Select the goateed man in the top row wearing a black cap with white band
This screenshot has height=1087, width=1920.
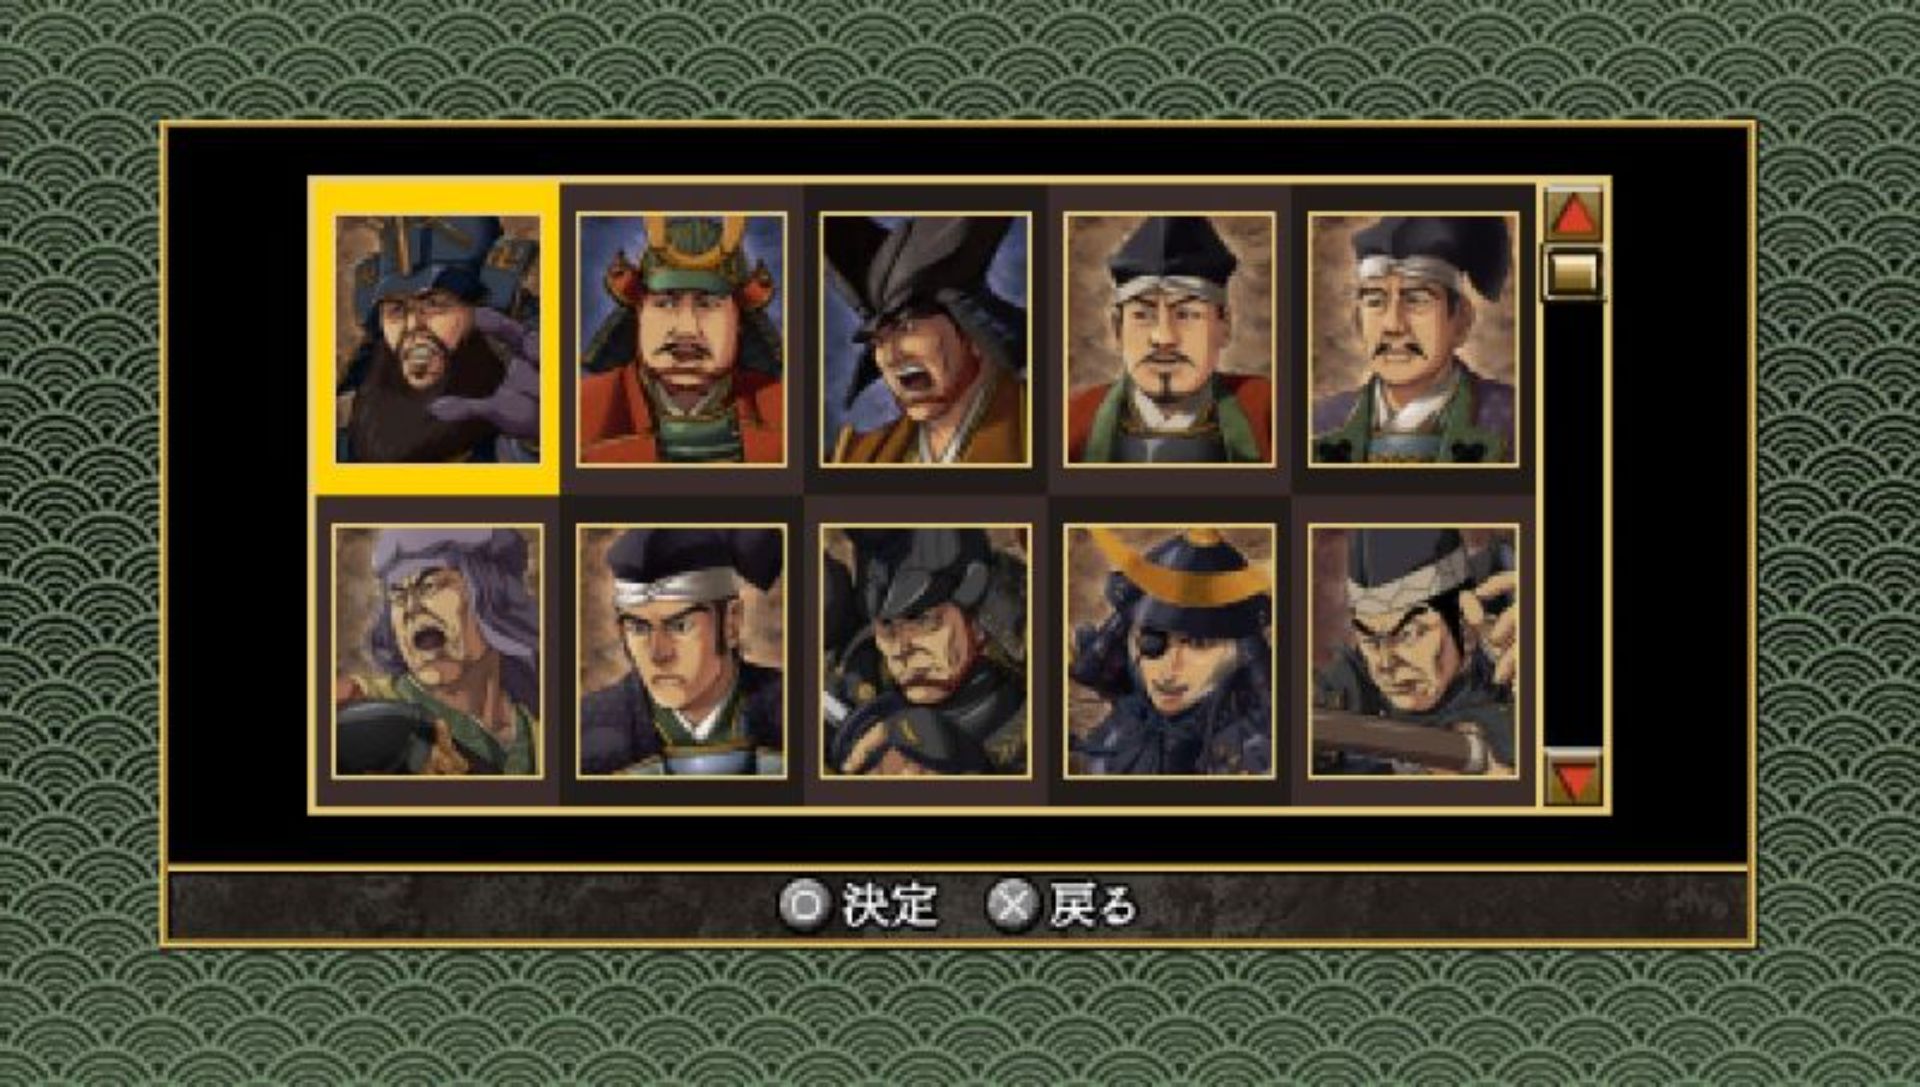click(x=1169, y=339)
